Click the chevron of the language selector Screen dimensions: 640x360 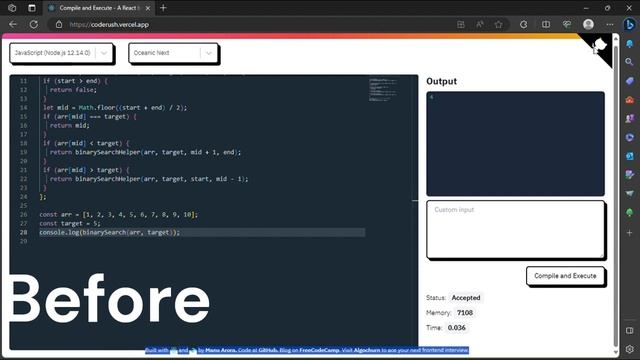[104, 53]
